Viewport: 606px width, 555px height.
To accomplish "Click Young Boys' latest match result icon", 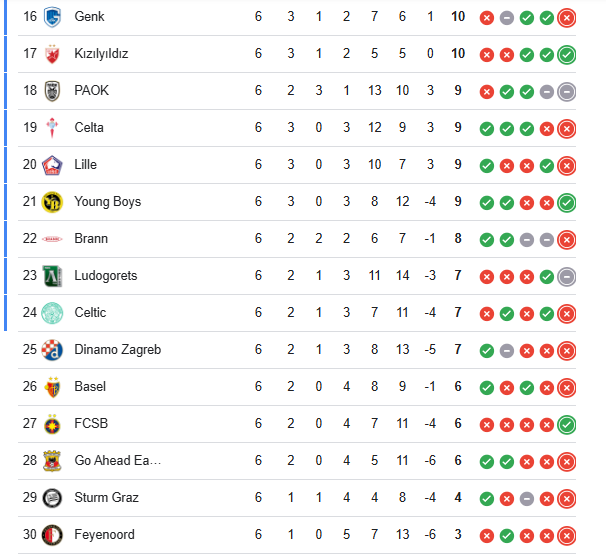I will click(567, 202).
